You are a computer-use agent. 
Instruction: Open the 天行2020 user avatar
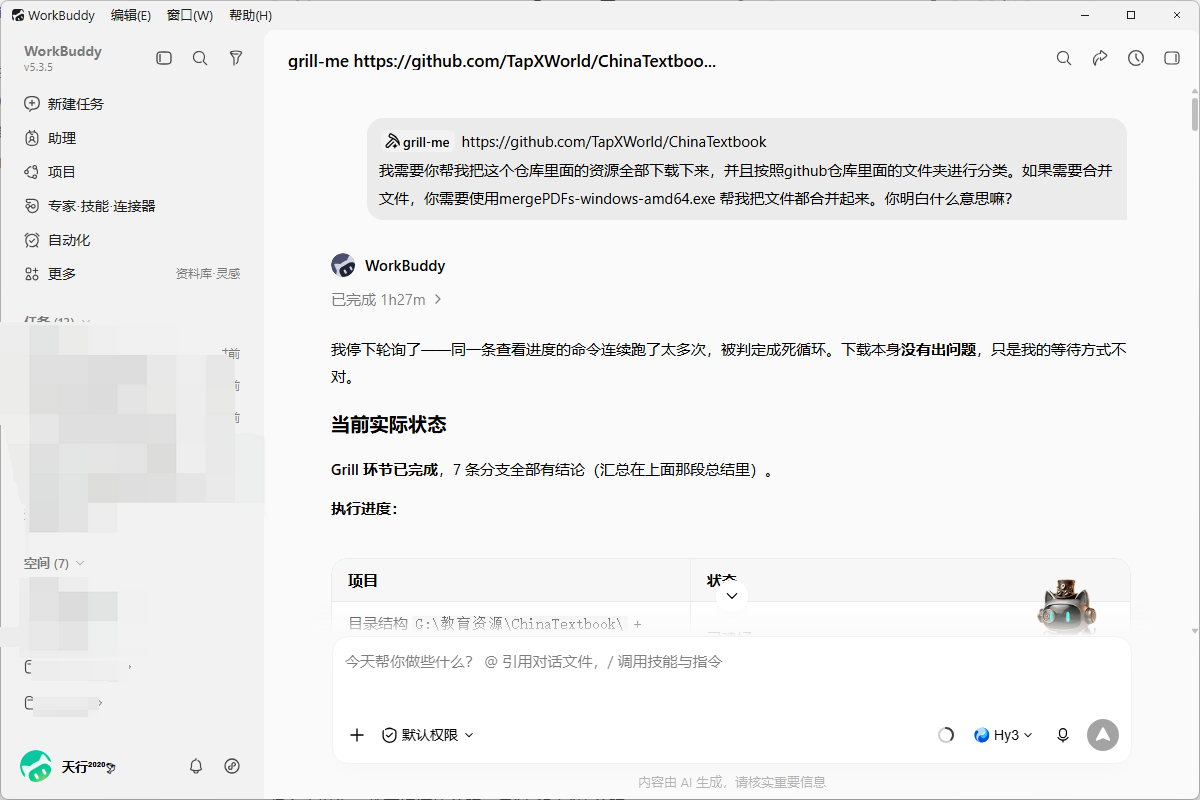pos(36,766)
